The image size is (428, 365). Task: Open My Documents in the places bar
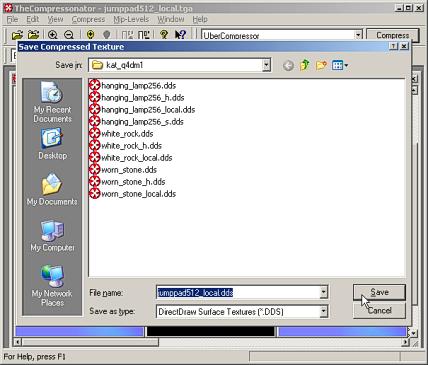click(x=52, y=189)
